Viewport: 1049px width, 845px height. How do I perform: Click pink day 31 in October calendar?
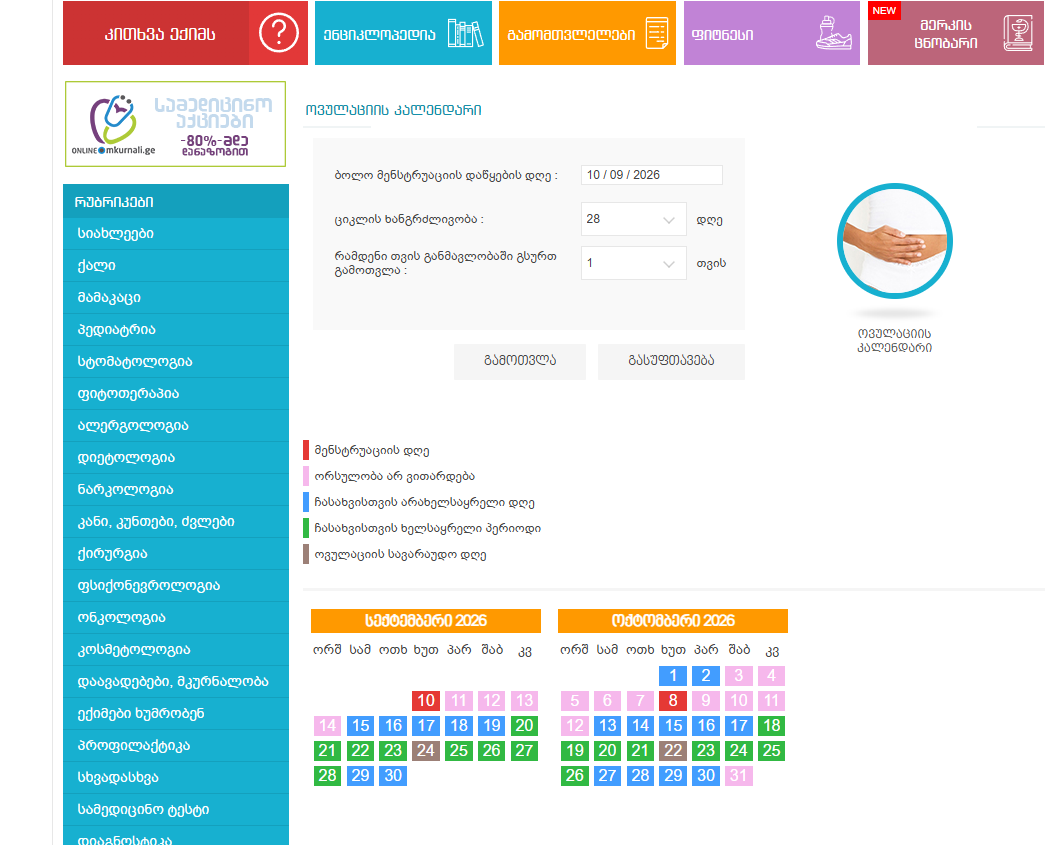(x=739, y=775)
